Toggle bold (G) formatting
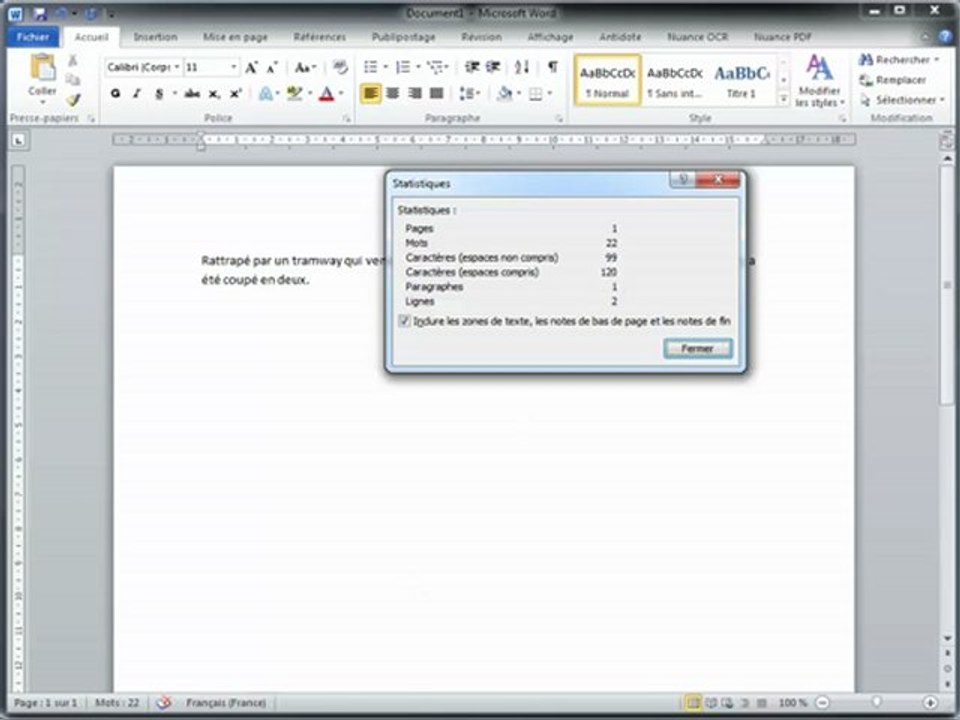 pos(115,94)
